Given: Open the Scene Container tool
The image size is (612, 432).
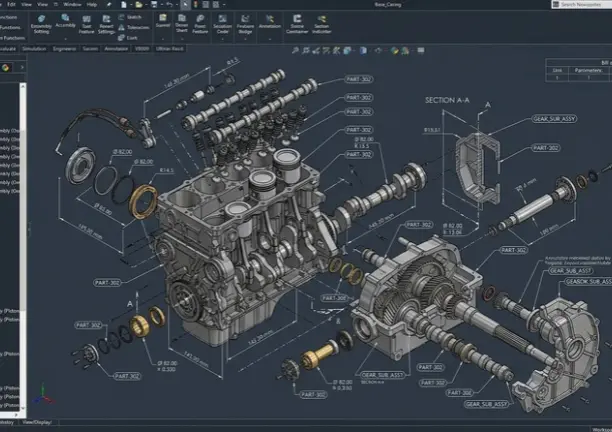Looking at the screenshot, I should click(x=297, y=24).
